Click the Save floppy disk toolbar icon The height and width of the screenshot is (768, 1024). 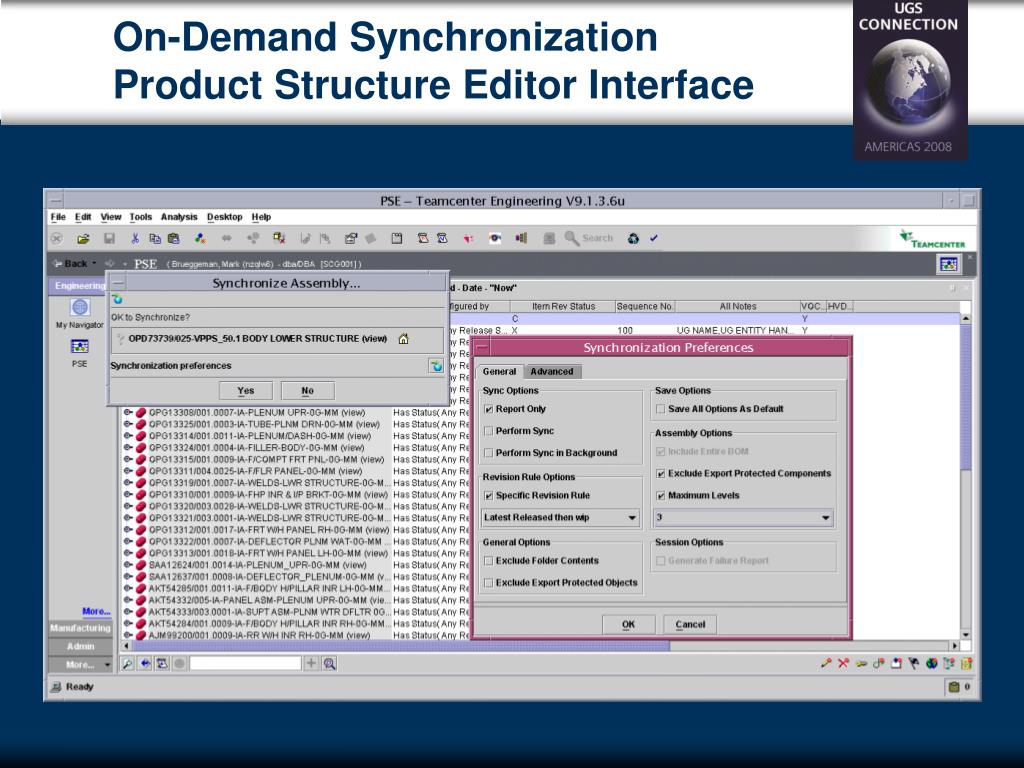[109, 239]
